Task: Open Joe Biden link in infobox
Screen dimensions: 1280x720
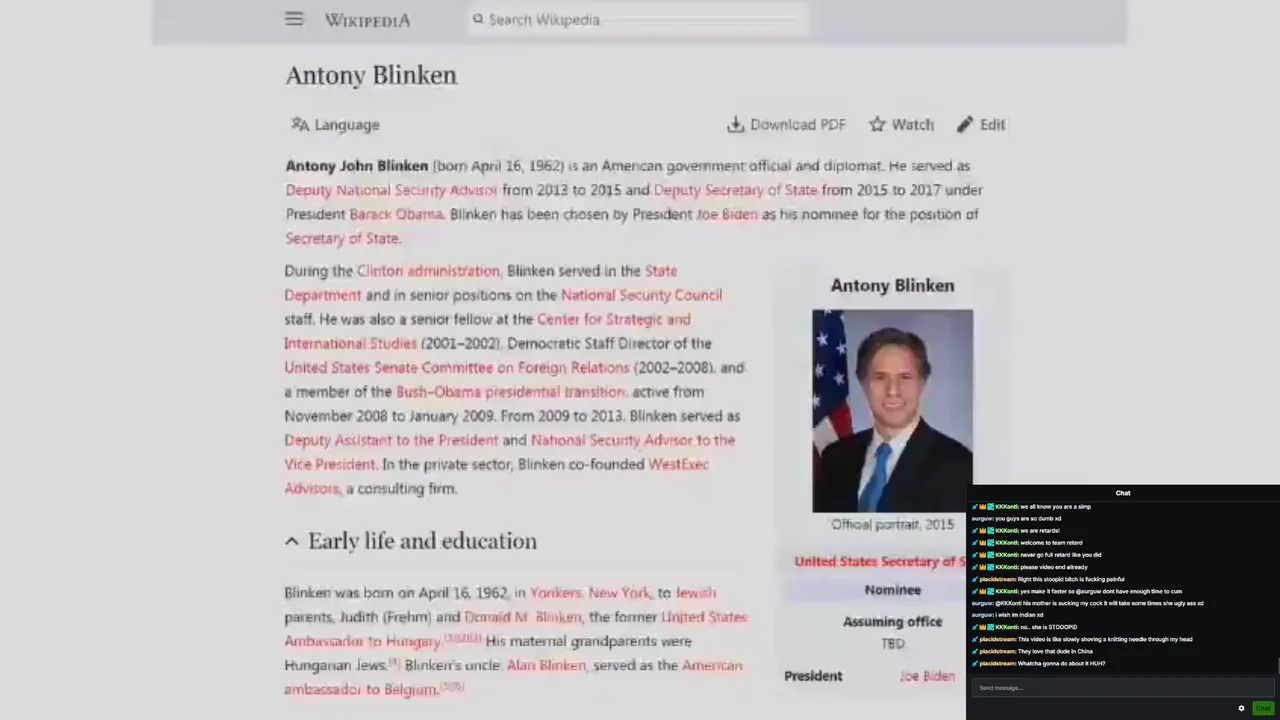Action: [x=927, y=676]
